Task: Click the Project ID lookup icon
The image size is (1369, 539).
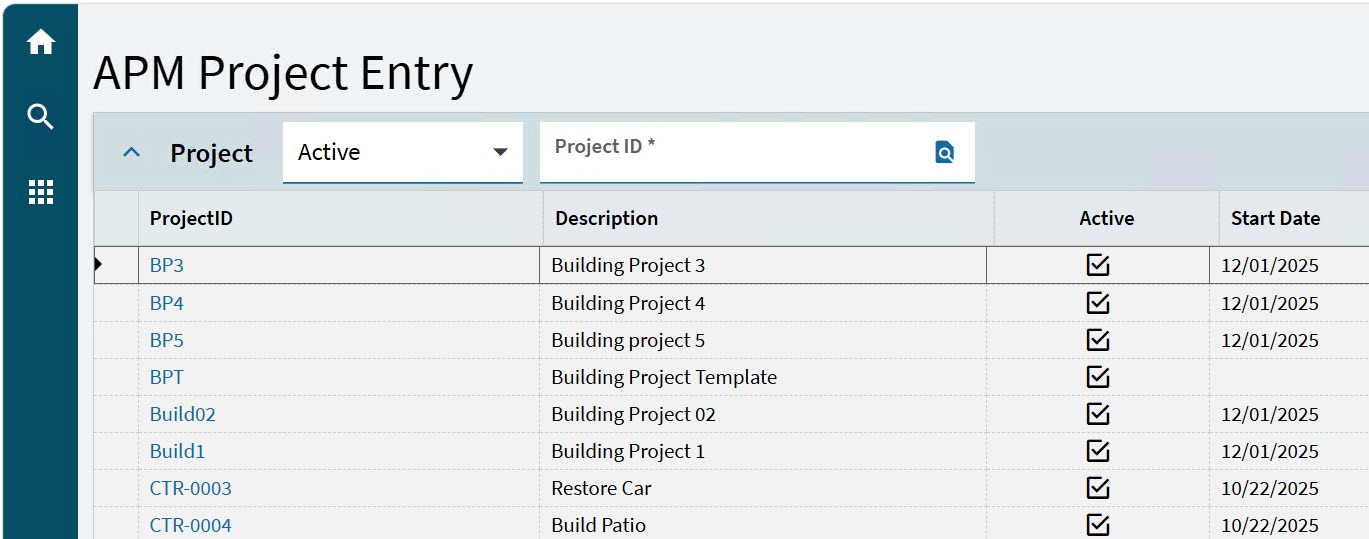Action: point(944,152)
